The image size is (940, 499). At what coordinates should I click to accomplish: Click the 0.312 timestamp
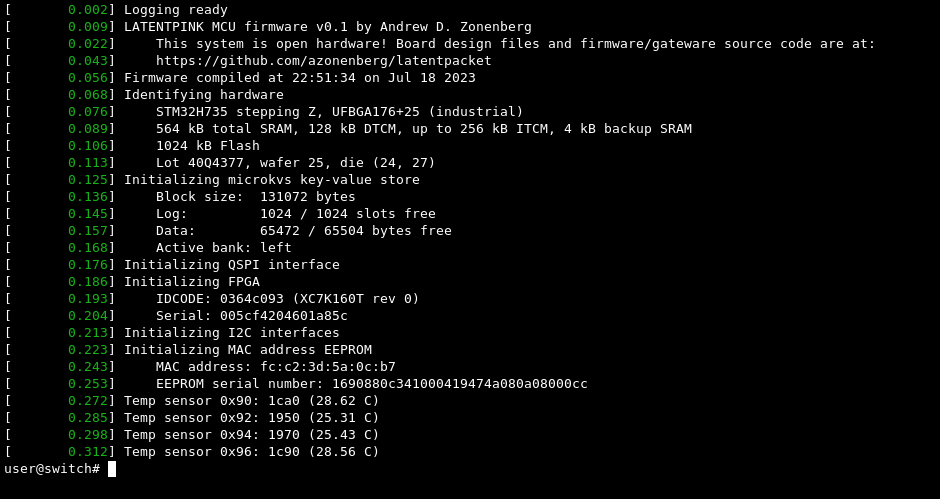(88, 452)
